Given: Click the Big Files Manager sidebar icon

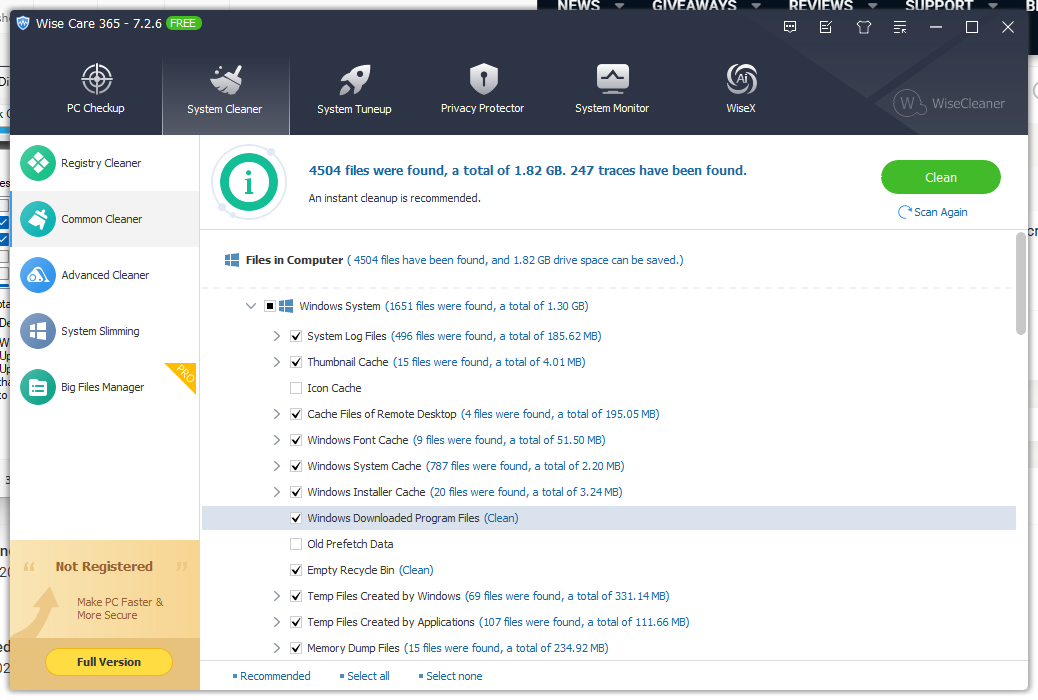Looking at the screenshot, I should (38, 387).
